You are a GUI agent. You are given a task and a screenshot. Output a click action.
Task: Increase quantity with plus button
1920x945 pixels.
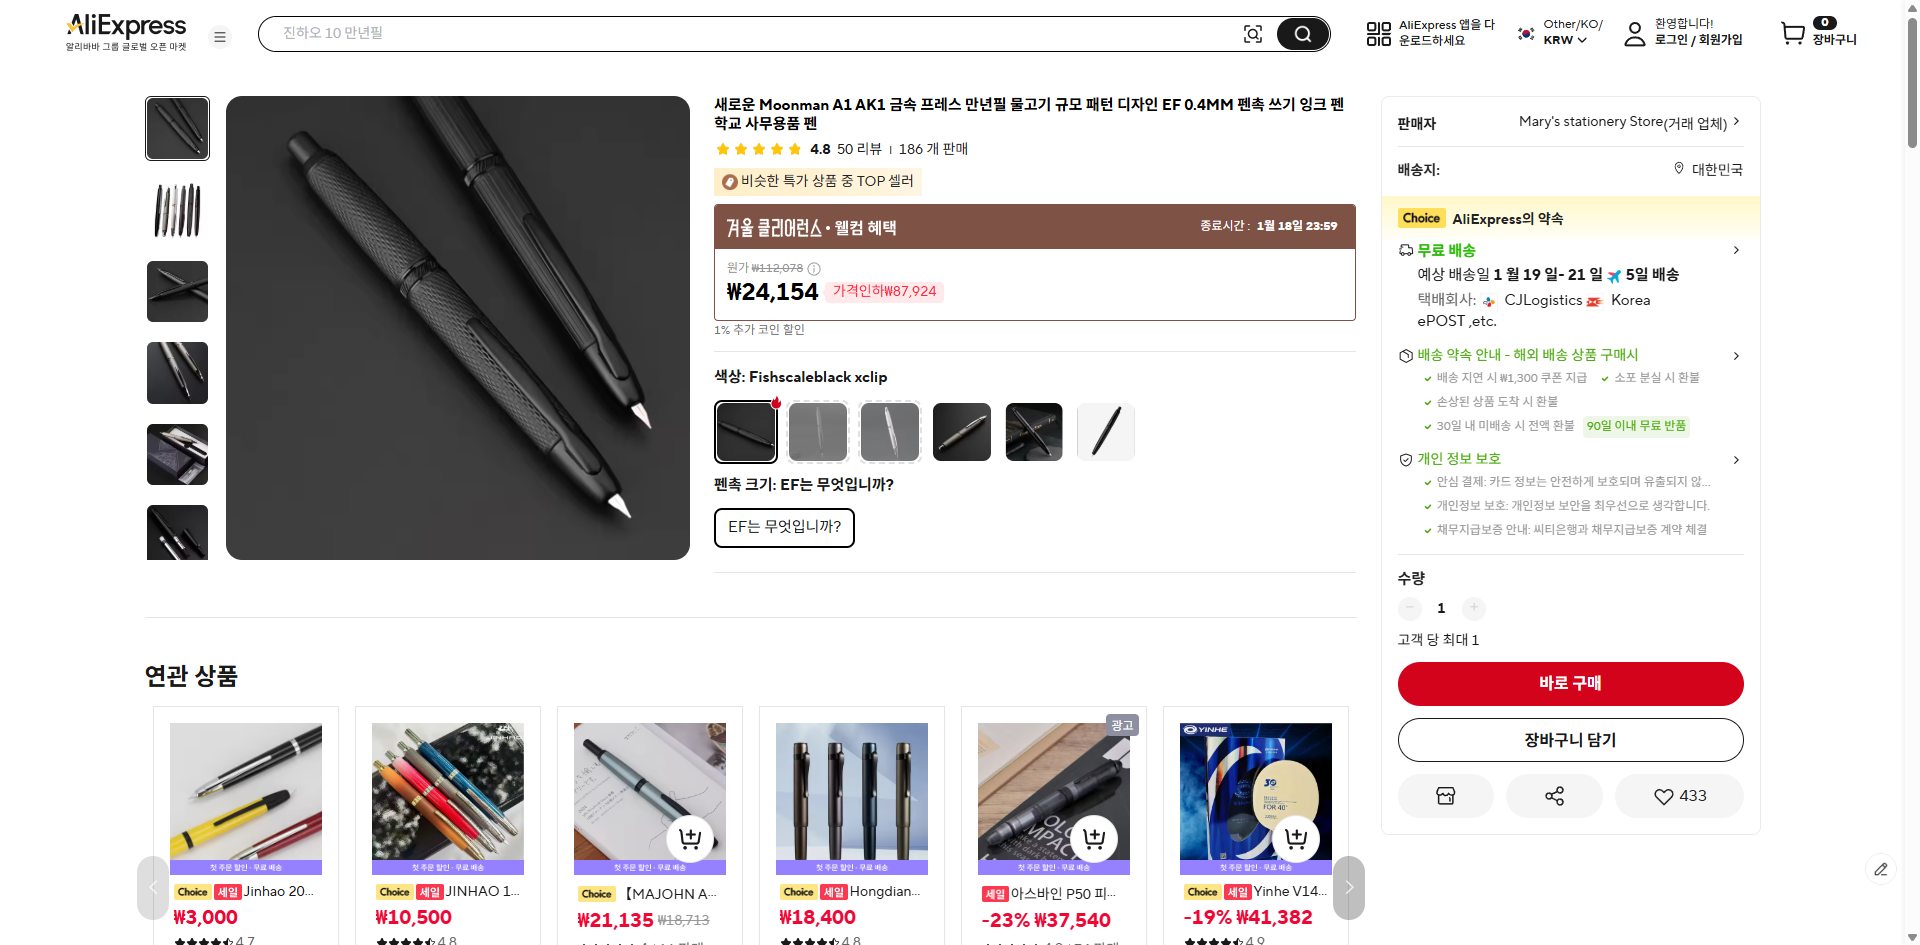click(x=1473, y=608)
